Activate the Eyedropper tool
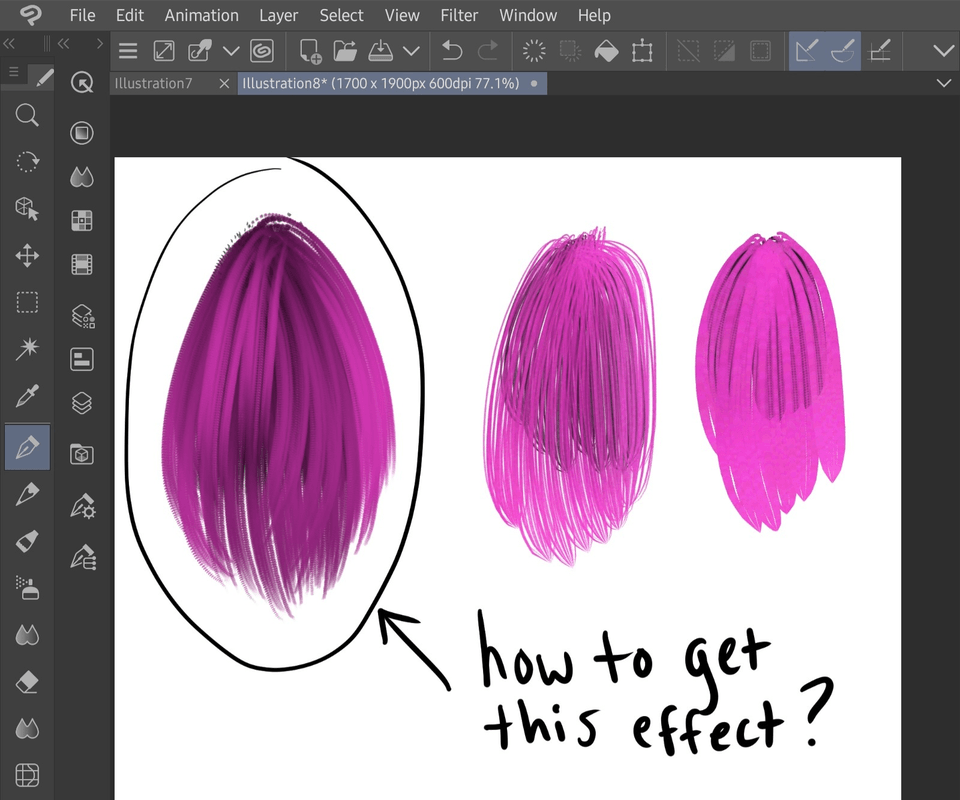This screenshot has width=960, height=800. (26, 394)
